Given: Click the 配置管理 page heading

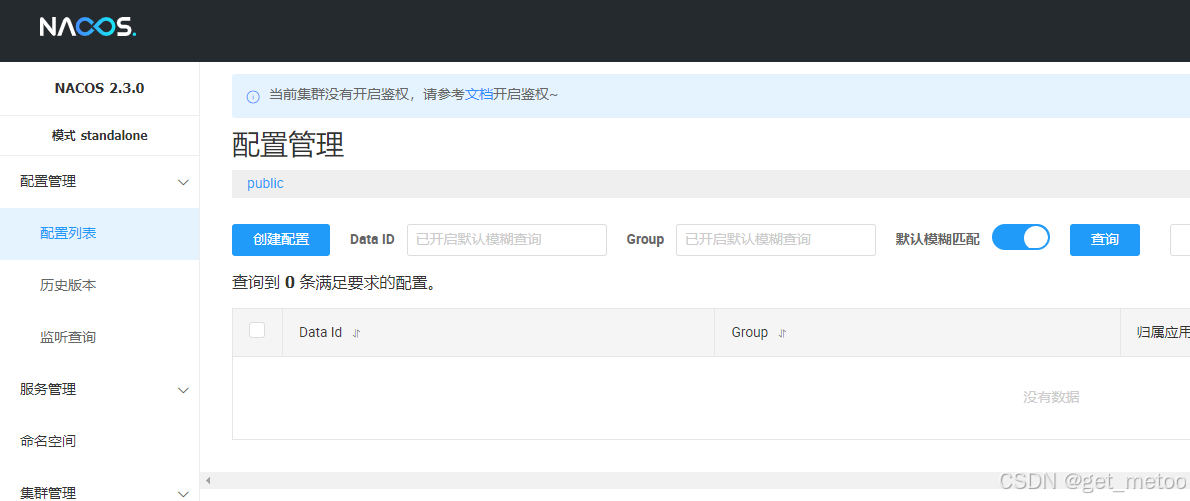Looking at the screenshot, I should point(288,144).
